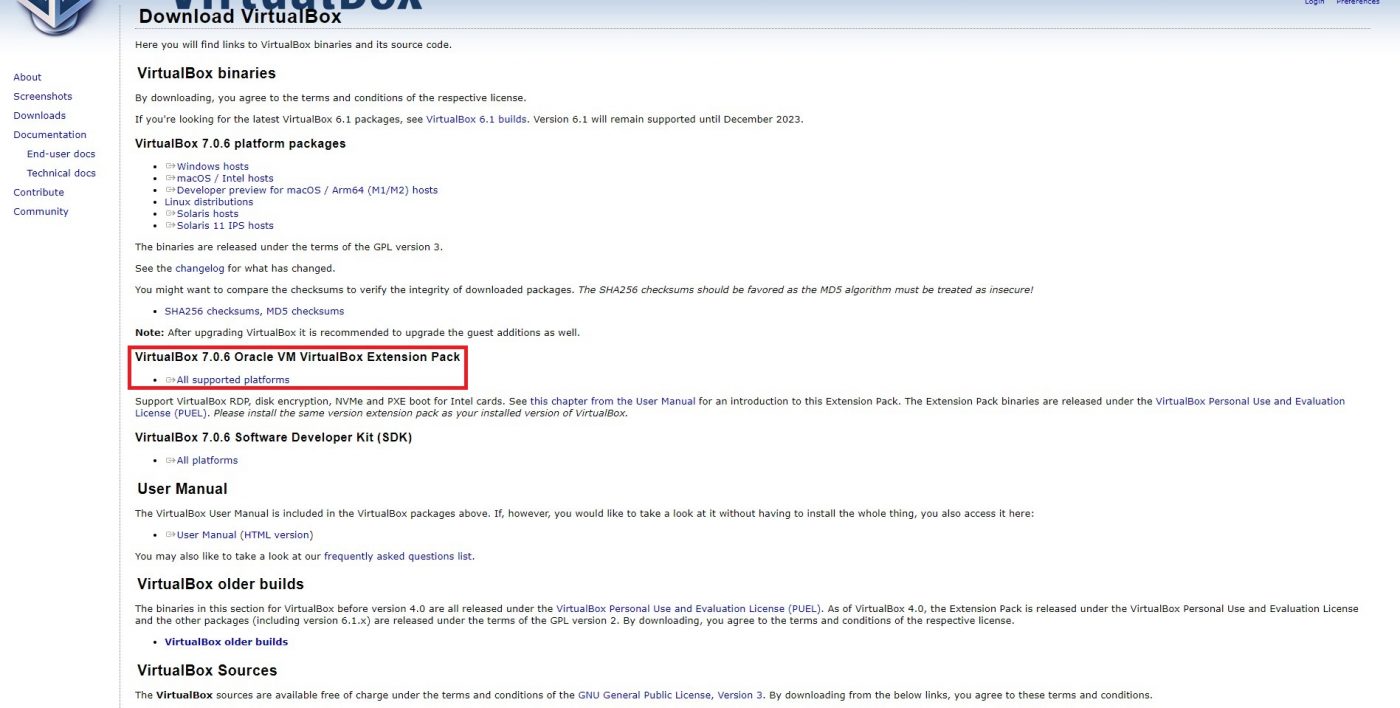The image size is (1400, 708).
Task: Select Downloads in the left navigation
Action: click(x=39, y=115)
